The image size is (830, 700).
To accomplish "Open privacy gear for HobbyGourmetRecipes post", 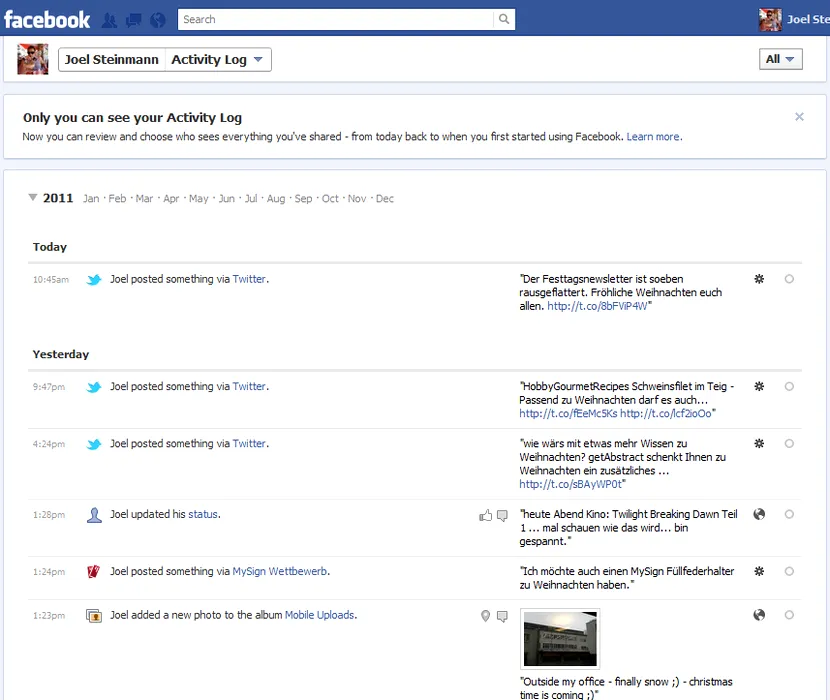I will click(759, 387).
